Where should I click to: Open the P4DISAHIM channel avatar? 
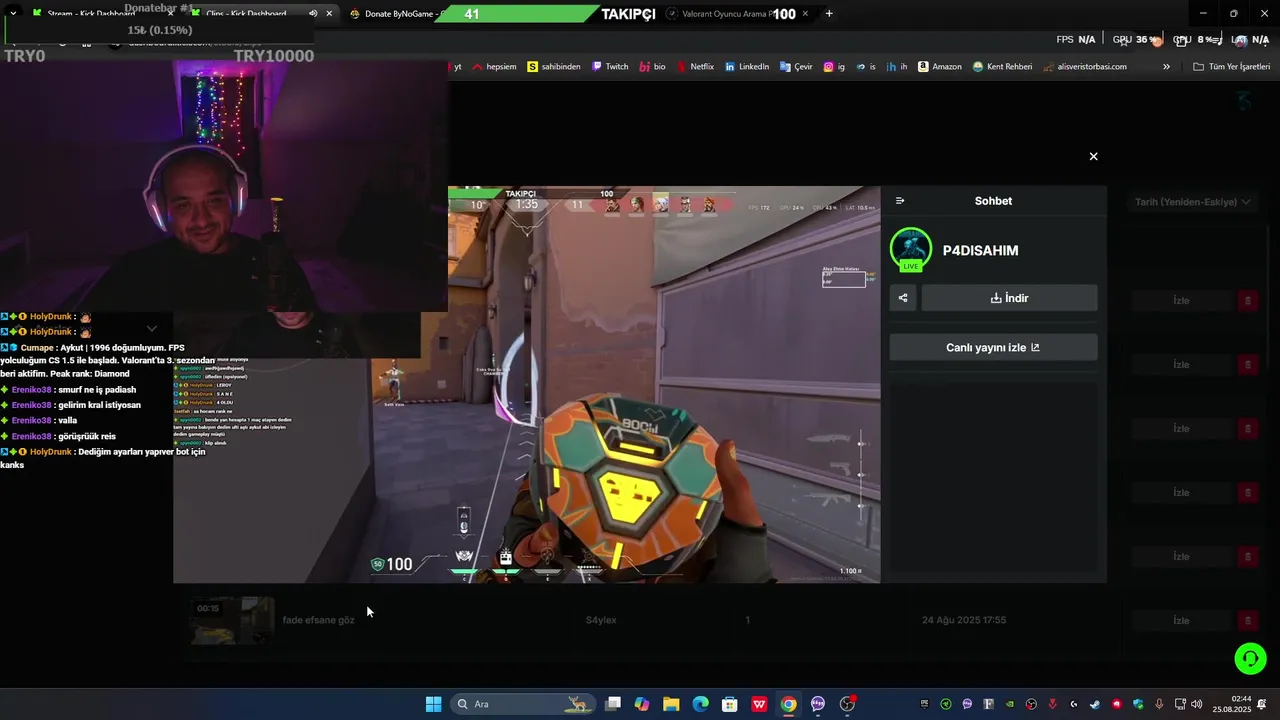coord(910,250)
